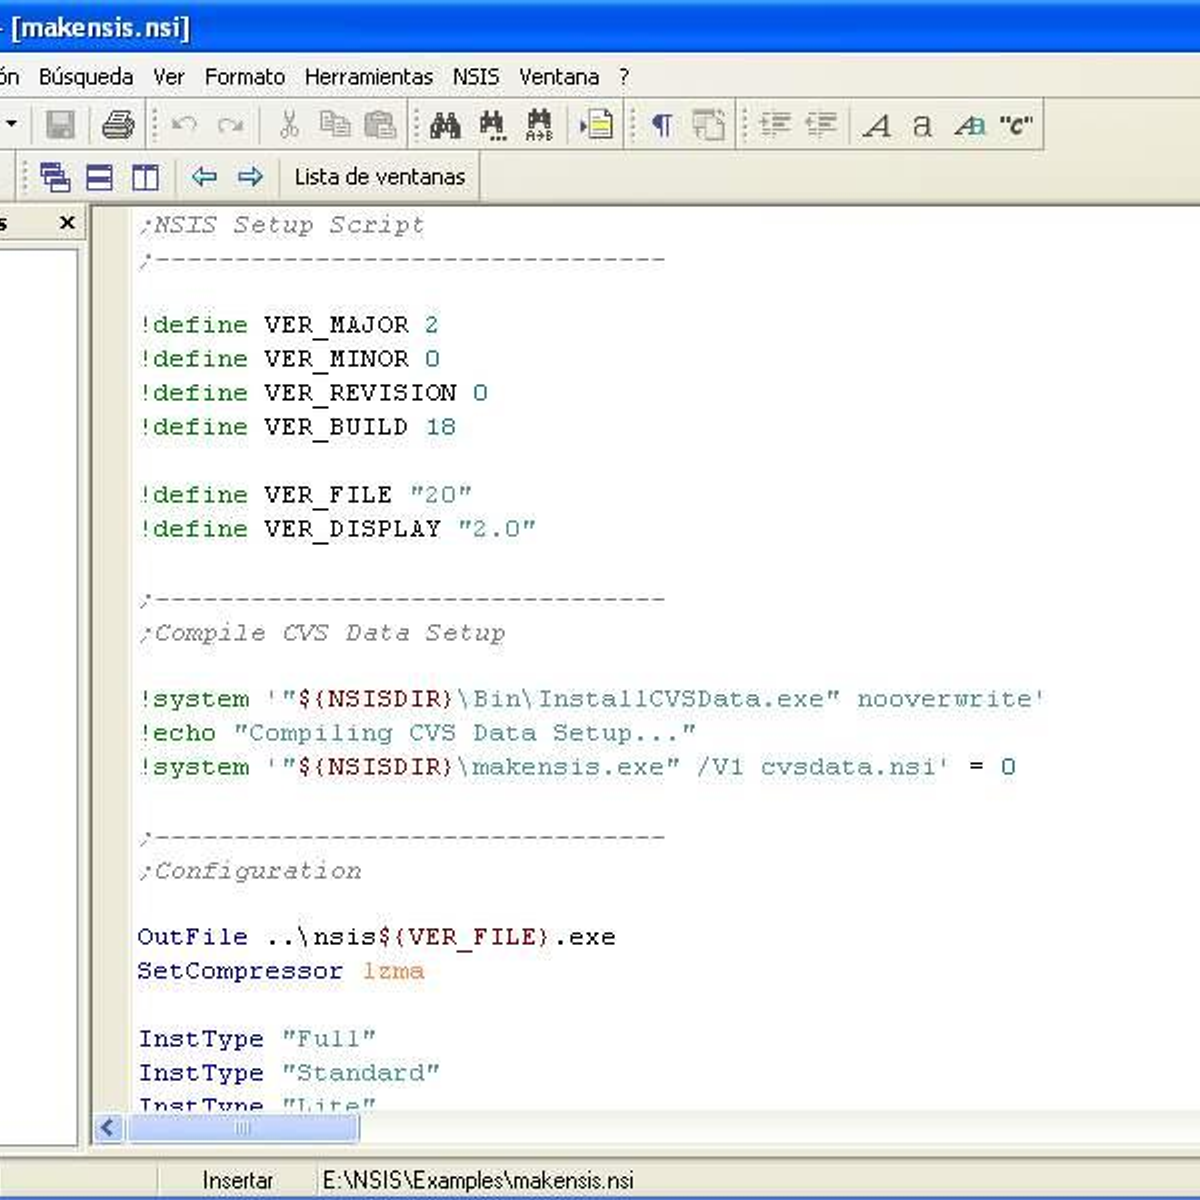Tile windows horizontally icon
1200x1200 pixels.
100,177
